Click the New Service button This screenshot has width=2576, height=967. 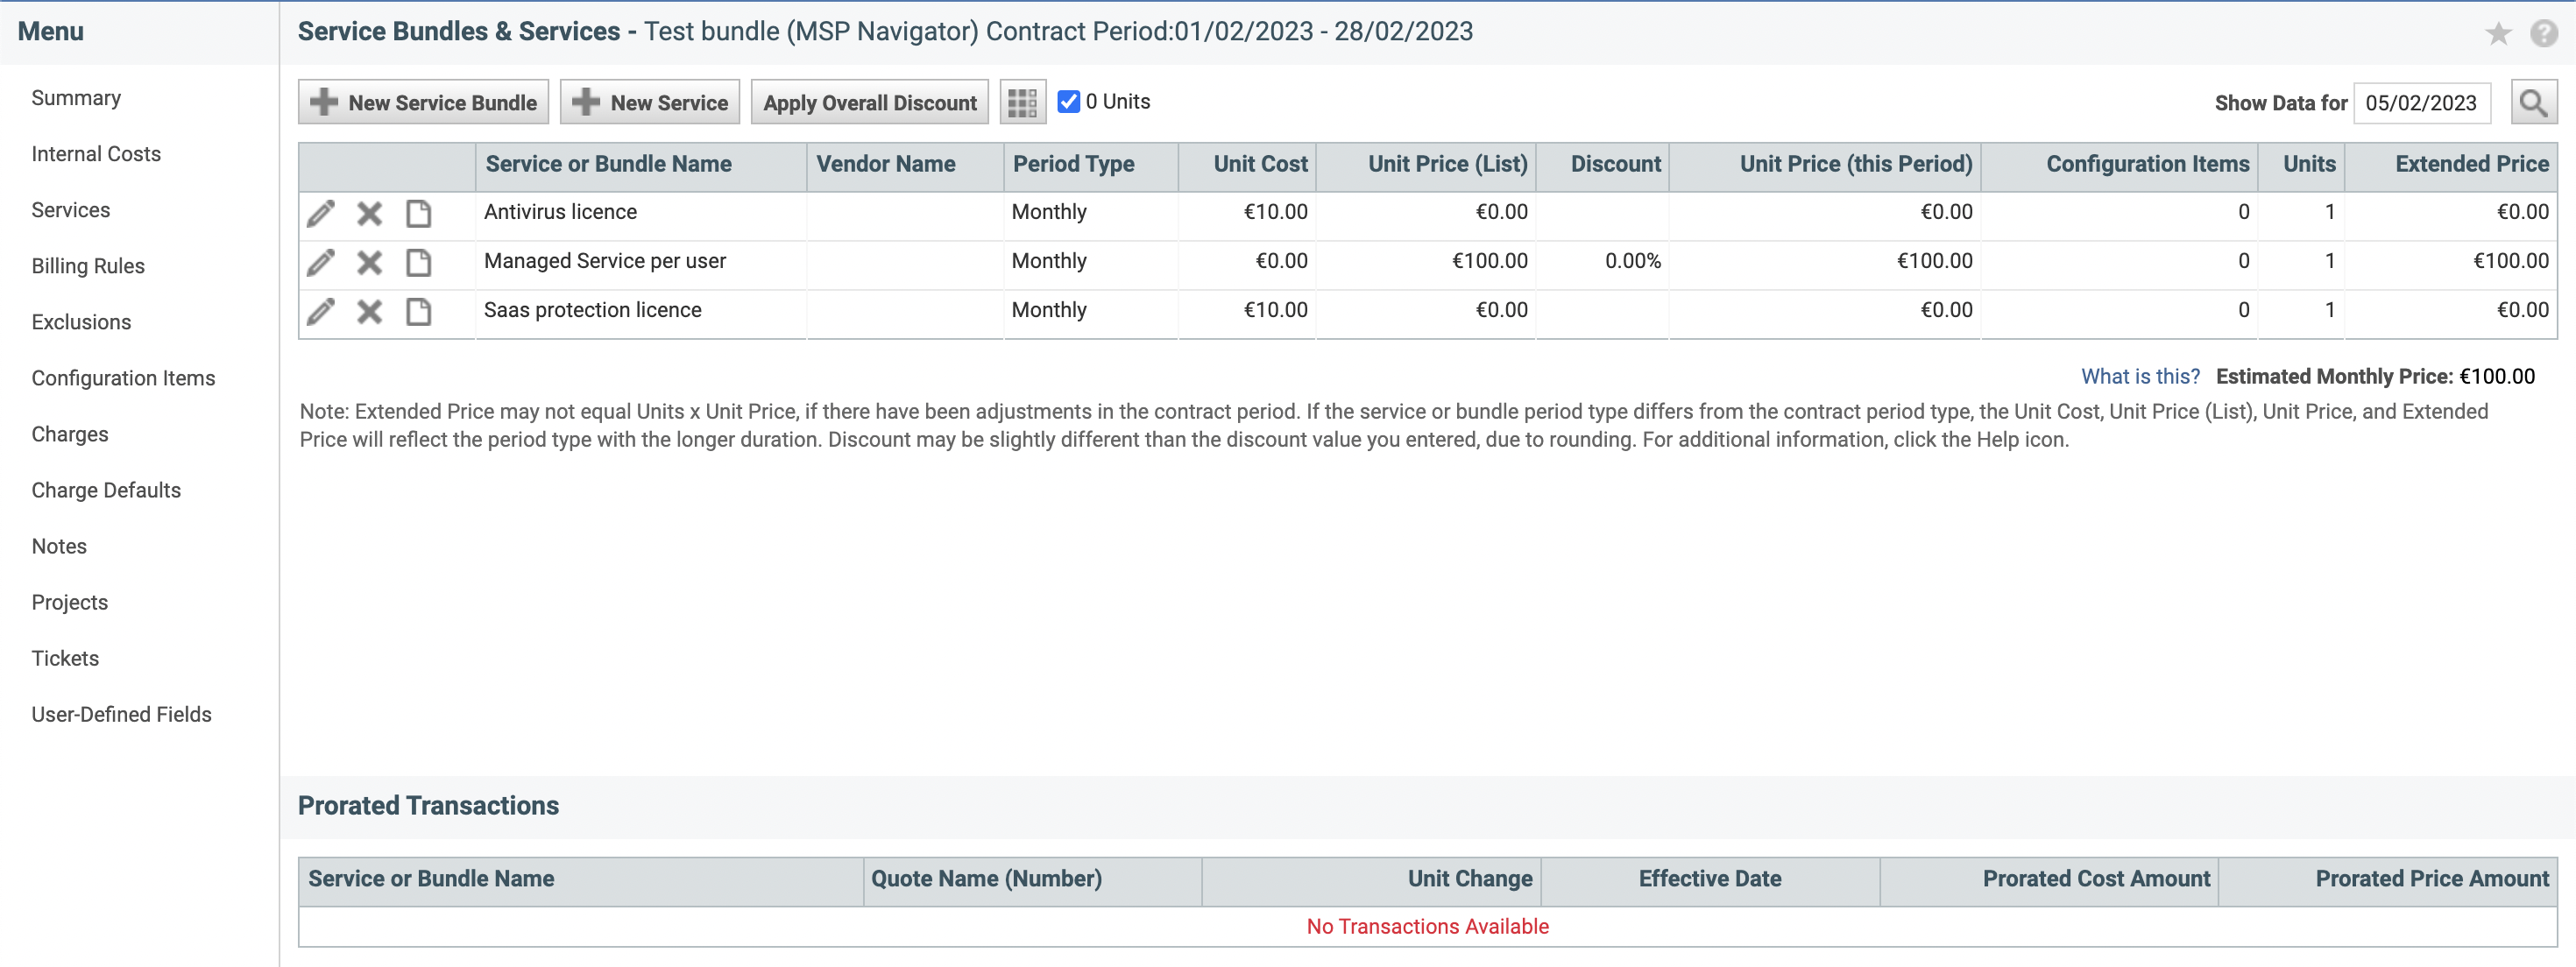coord(649,102)
